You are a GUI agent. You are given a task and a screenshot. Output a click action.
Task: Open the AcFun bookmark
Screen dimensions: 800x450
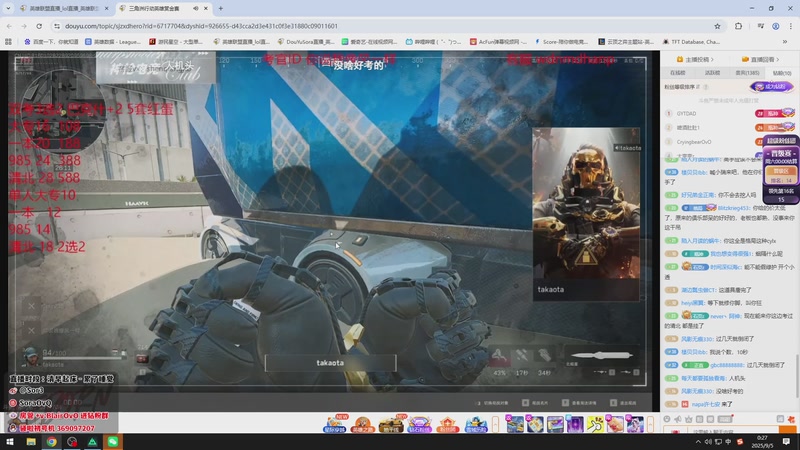(x=498, y=42)
